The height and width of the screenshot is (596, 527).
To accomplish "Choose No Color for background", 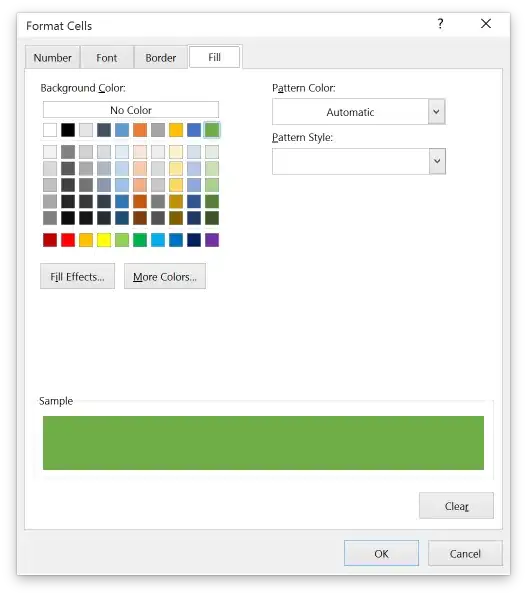I will [x=131, y=110].
